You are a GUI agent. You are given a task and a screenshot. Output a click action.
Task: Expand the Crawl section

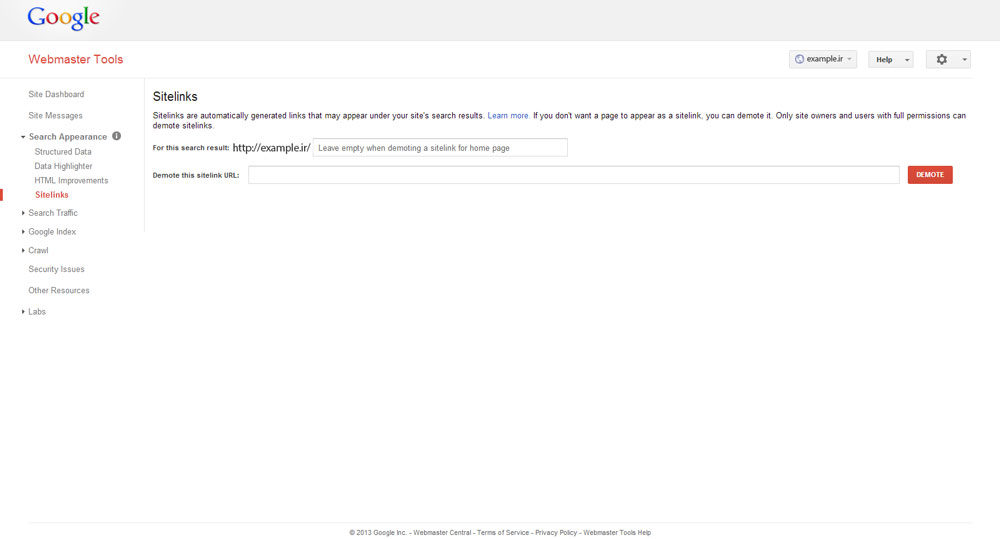23,250
